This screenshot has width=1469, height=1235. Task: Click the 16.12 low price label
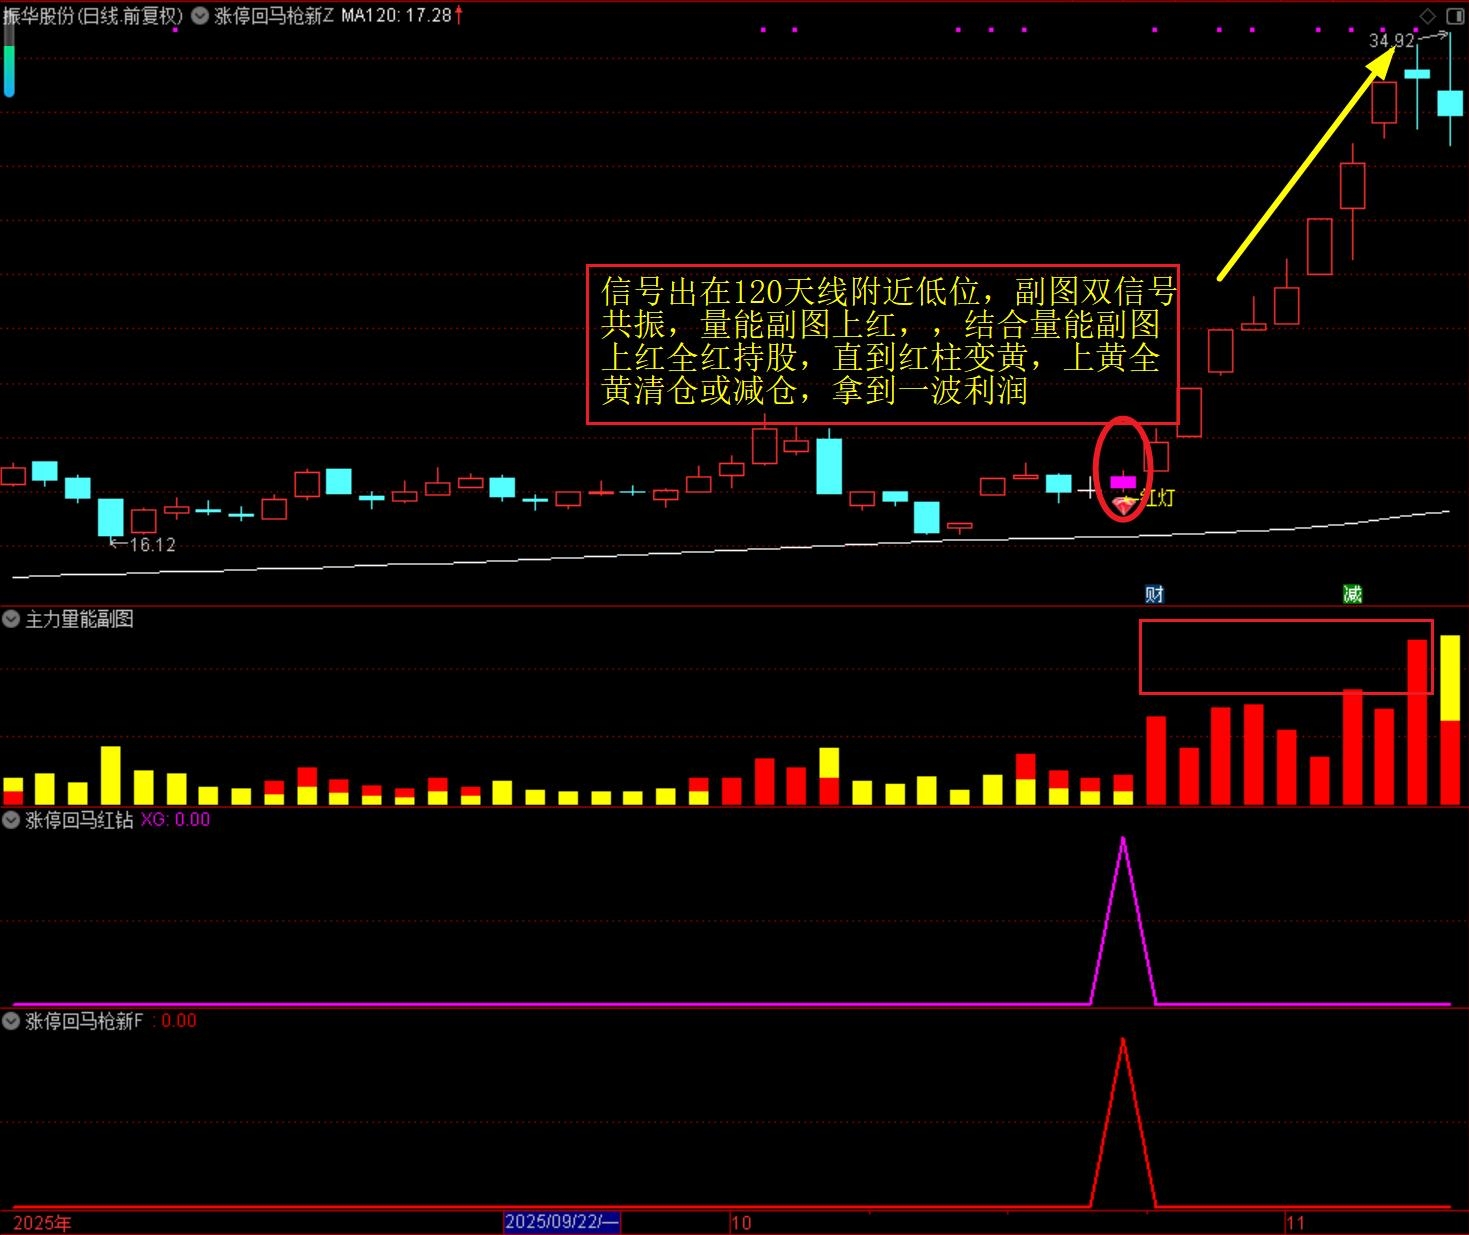(152, 544)
